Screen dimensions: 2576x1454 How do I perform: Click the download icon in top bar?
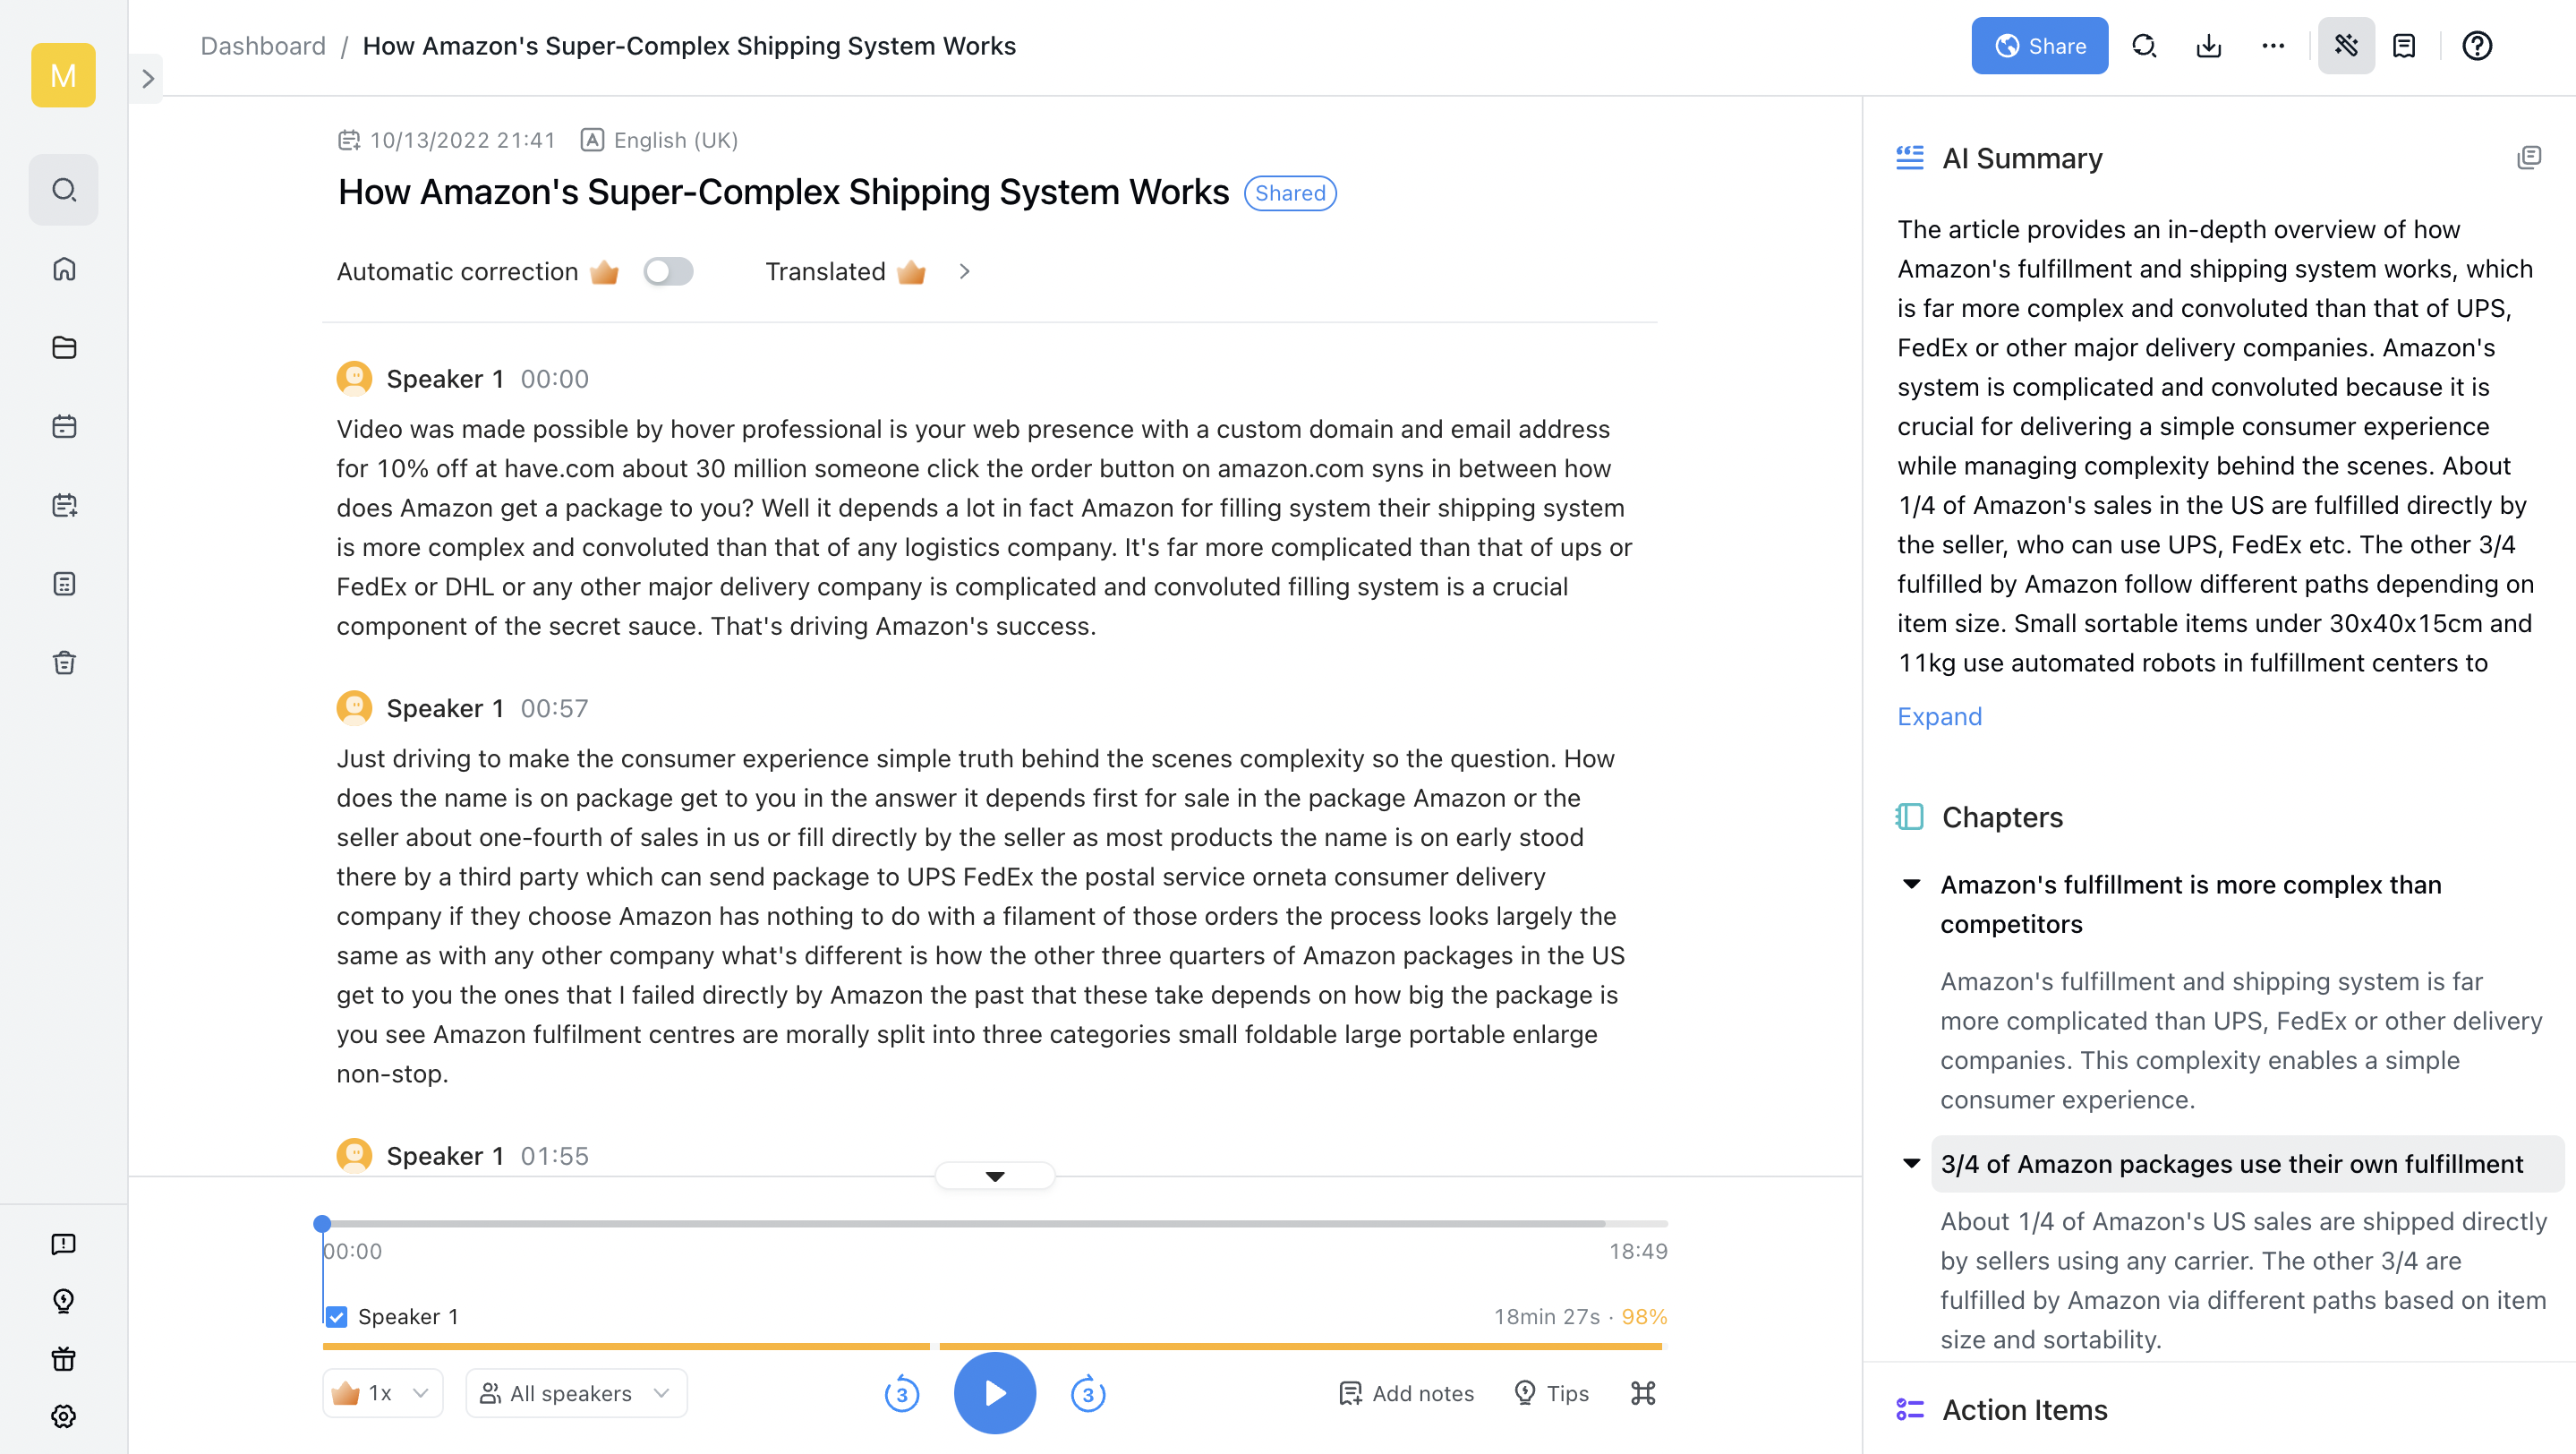[2208, 46]
